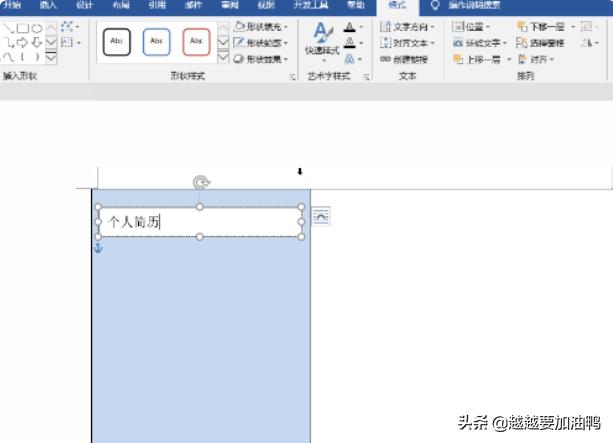Select the black-outlined Abc shape style

[117, 41]
